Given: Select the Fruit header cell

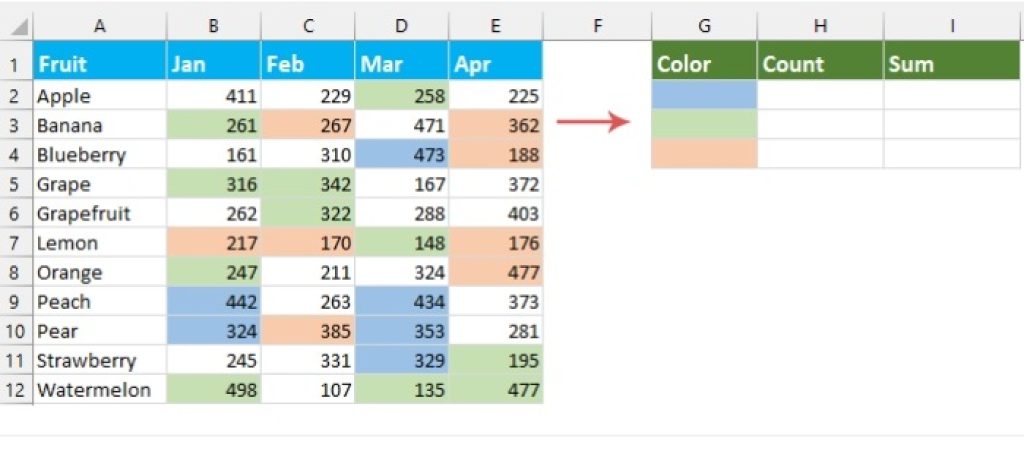Looking at the screenshot, I should pyautogui.click(x=99, y=64).
